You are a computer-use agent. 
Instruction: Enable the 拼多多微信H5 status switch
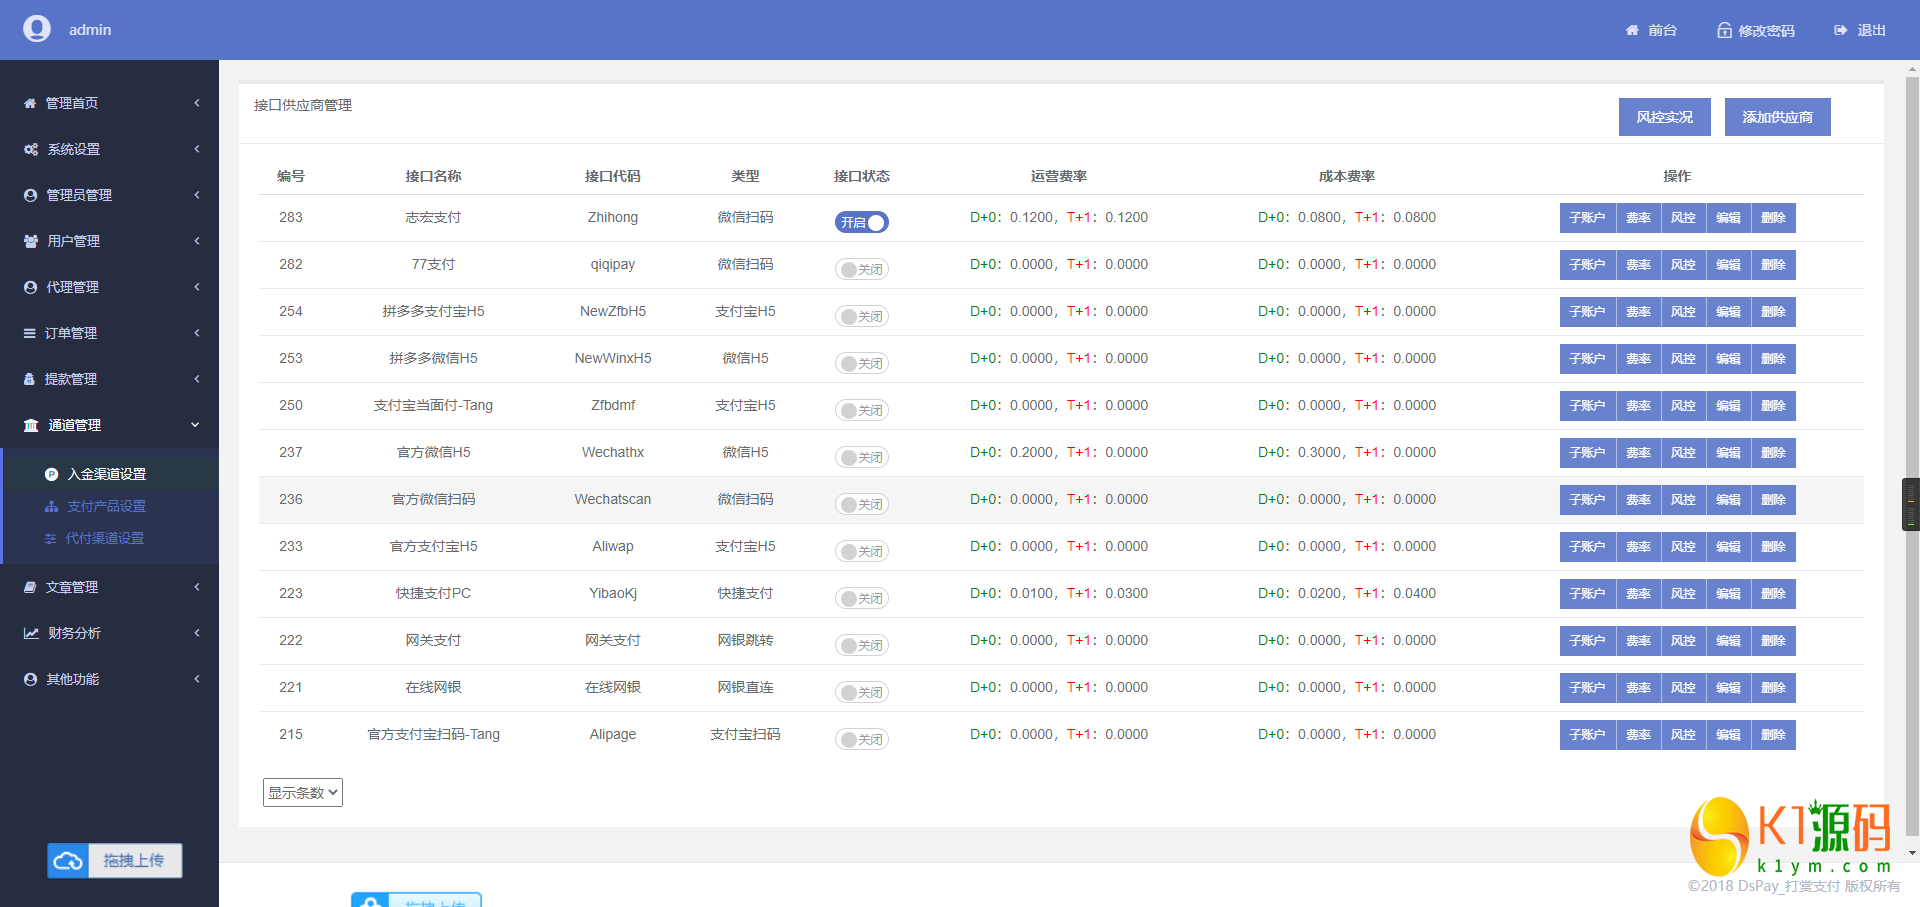coord(861,363)
